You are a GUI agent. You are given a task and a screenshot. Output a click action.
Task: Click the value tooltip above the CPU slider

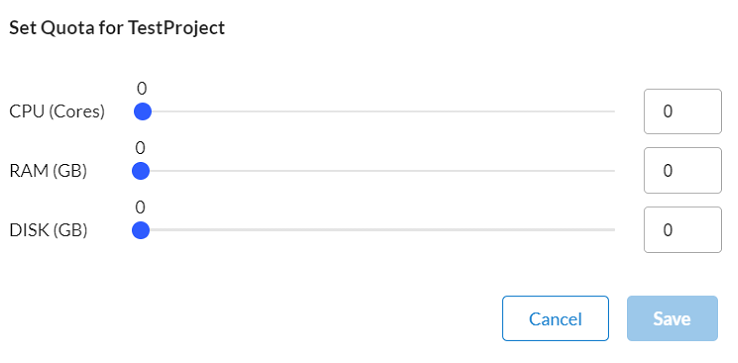(x=142, y=89)
